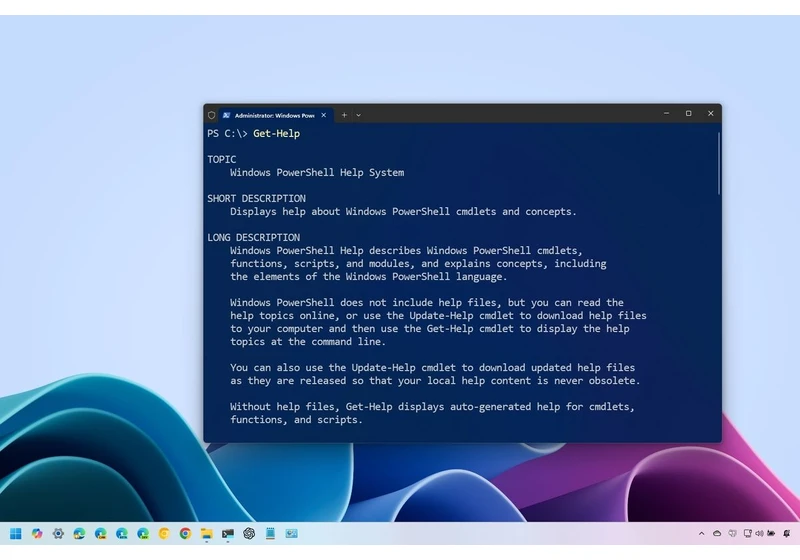Click the tray icon right of OneDrive
The image size is (800, 560).
coord(733,533)
